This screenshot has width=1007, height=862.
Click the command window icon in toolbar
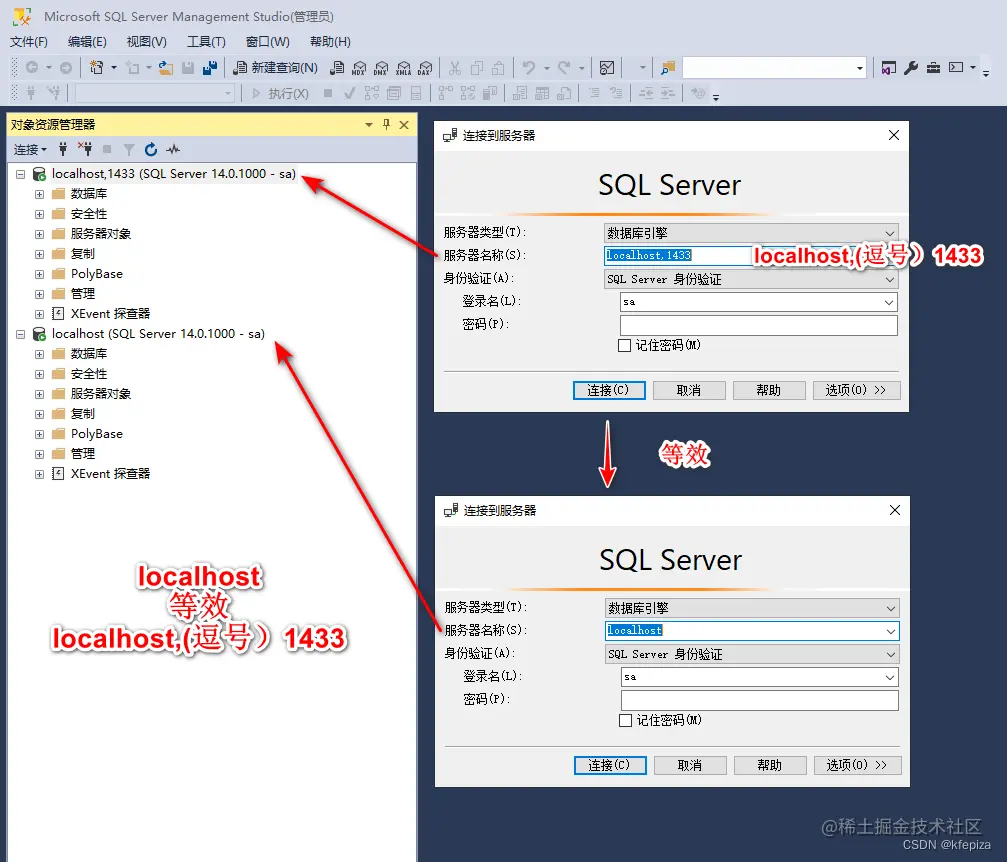click(956, 67)
